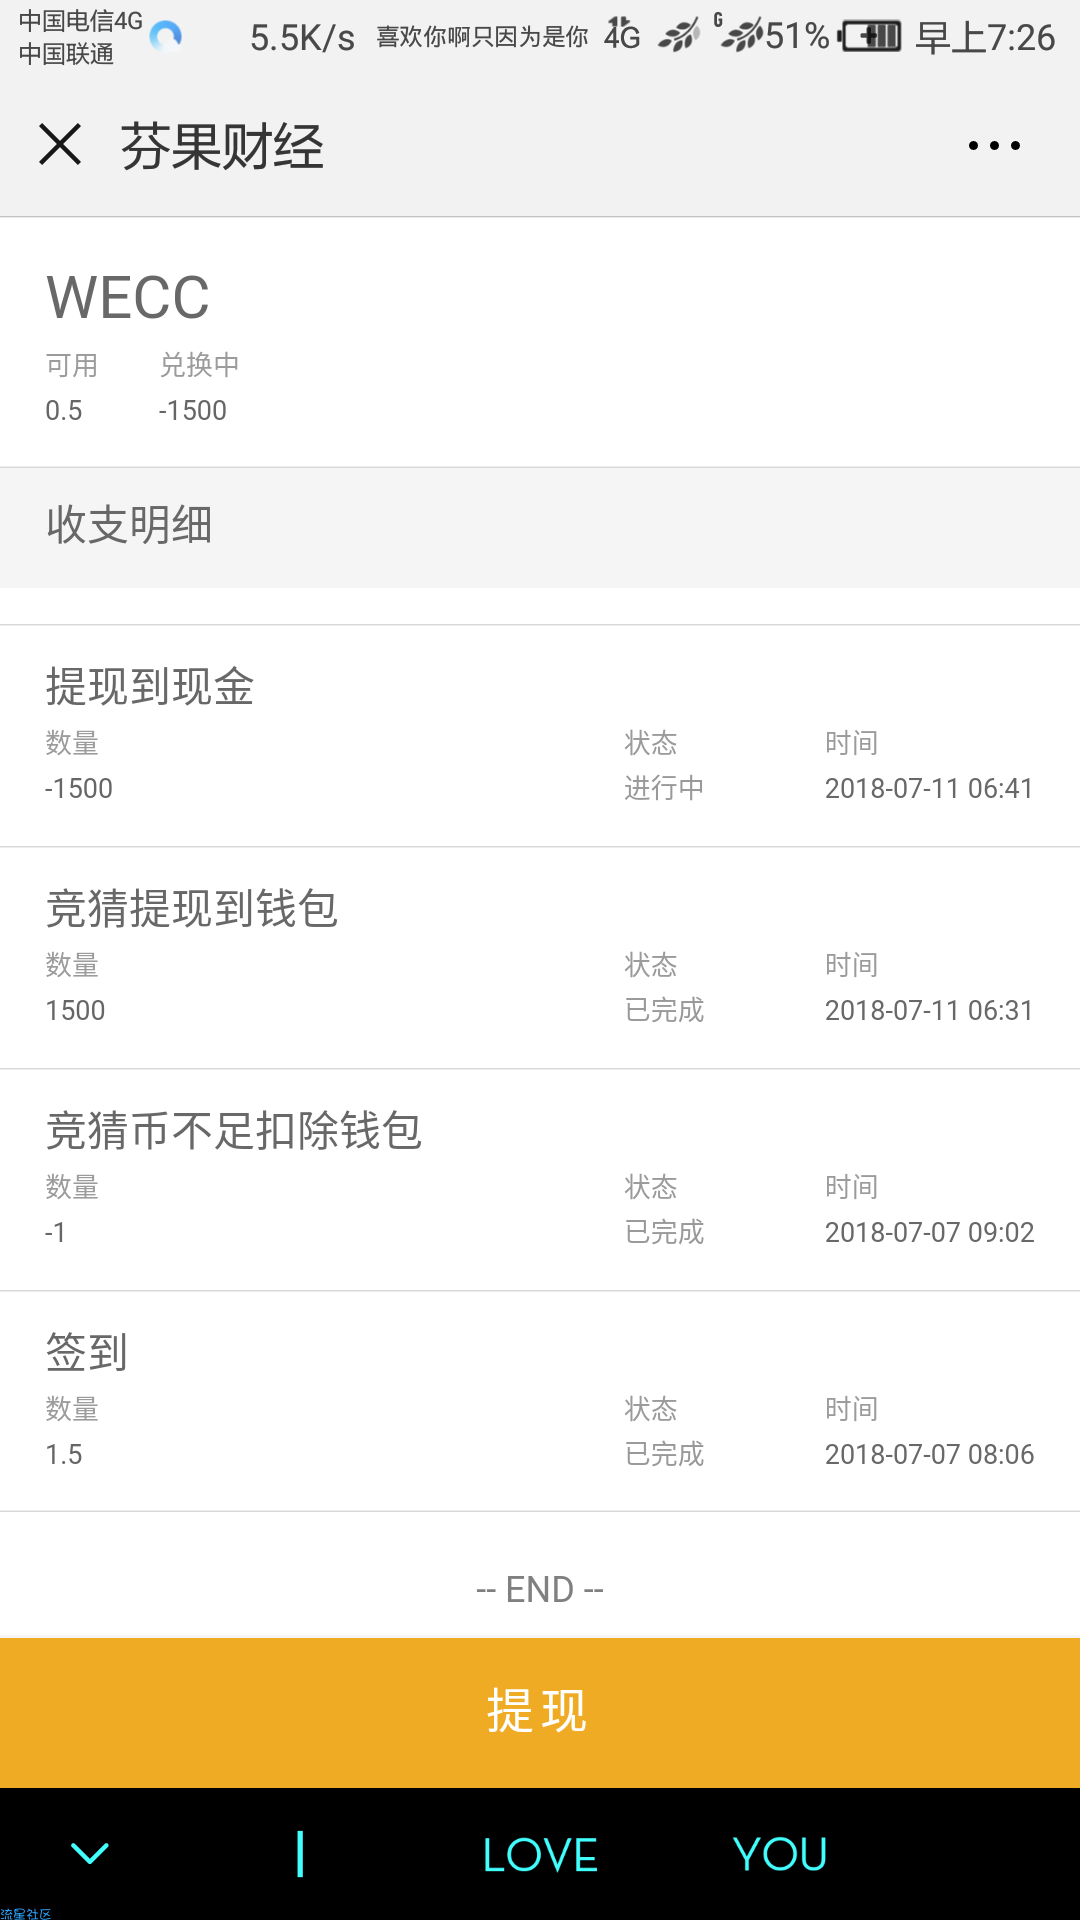Tap the WECC asset title

point(128,297)
